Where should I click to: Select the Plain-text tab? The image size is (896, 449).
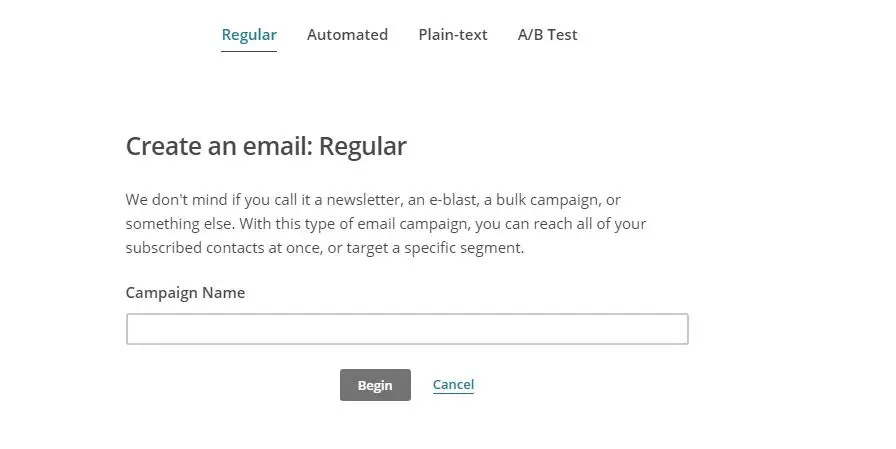(x=453, y=35)
